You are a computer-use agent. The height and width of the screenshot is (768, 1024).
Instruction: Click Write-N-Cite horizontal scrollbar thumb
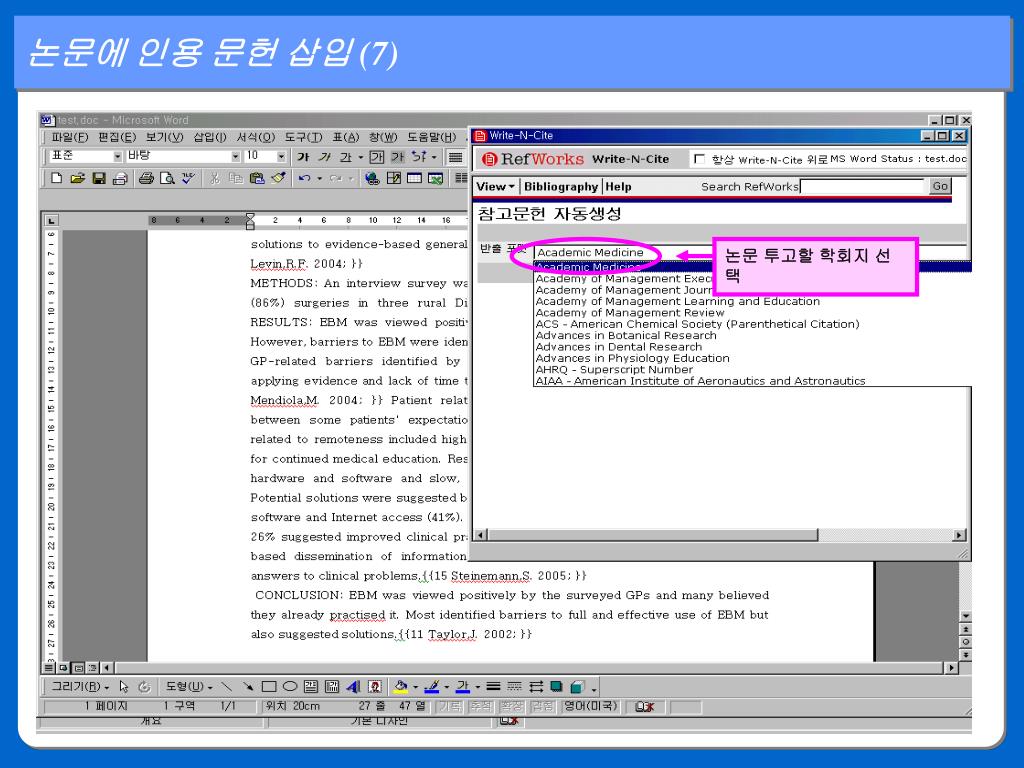(x=652, y=535)
